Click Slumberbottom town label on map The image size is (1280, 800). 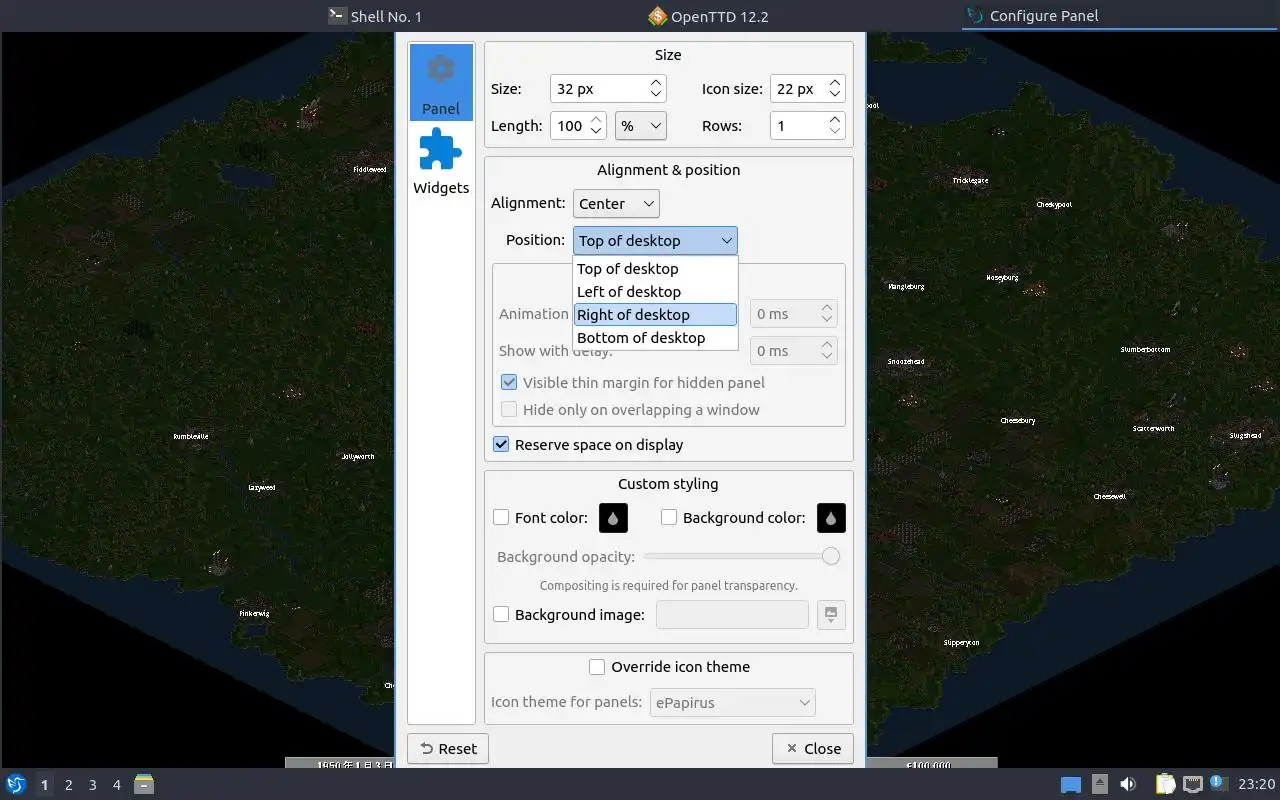click(x=1145, y=350)
